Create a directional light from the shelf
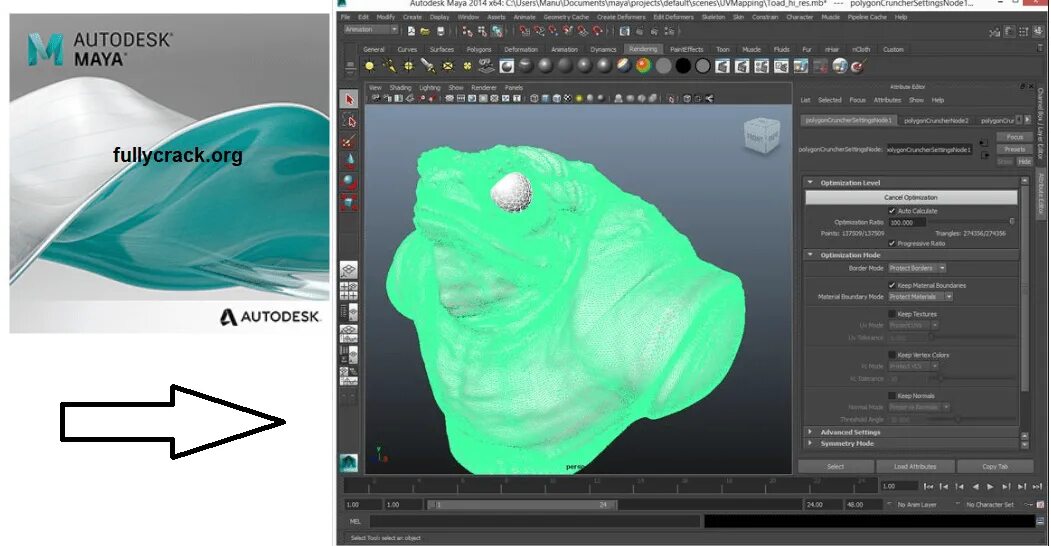1051x546 pixels. (389, 66)
